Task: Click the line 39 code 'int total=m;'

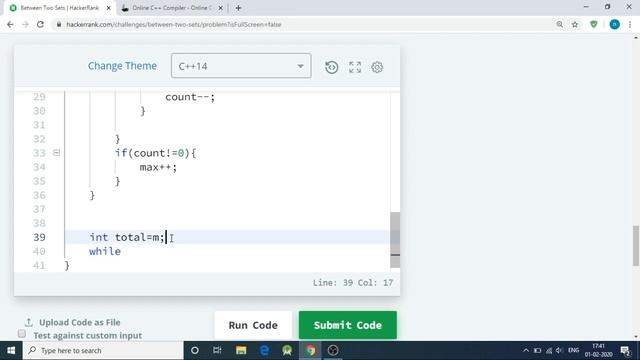Action: click(127, 237)
